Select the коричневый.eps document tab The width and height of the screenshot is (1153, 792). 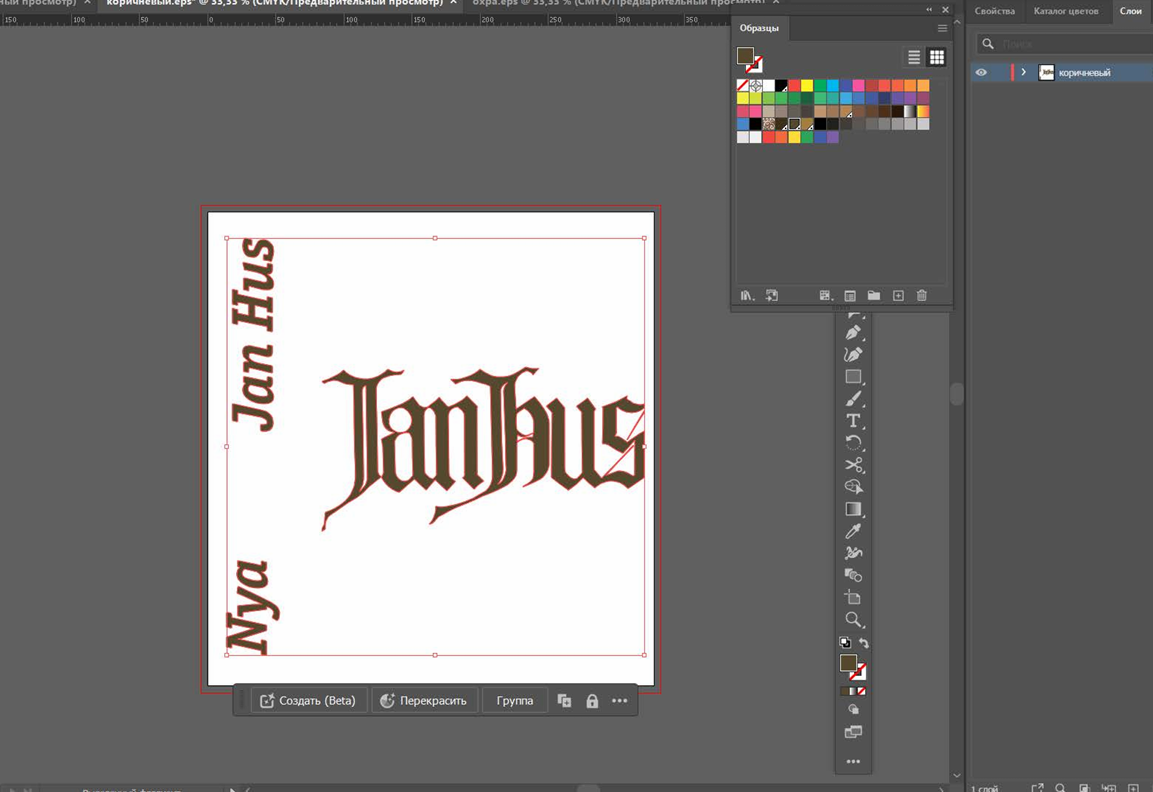pyautogui.click(x=274, y=3)
